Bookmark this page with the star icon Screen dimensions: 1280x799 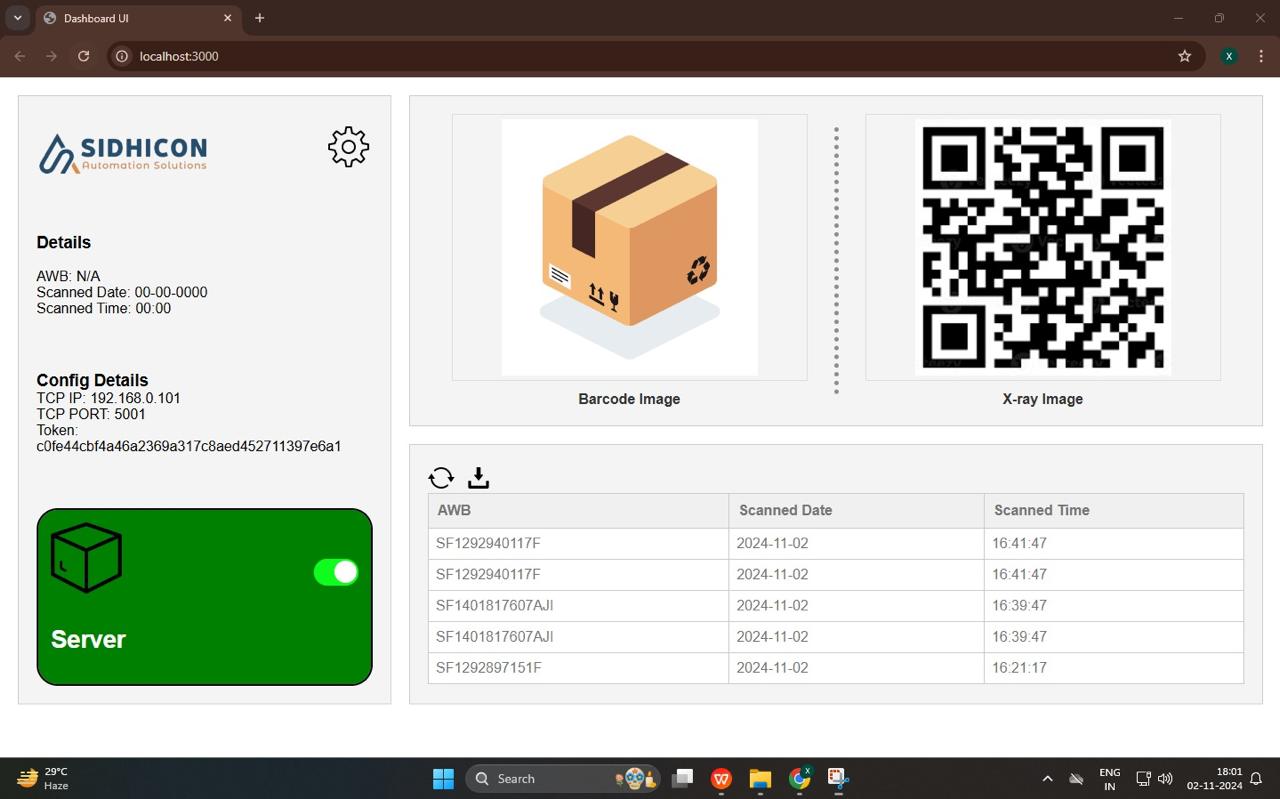coord(1185,56)
